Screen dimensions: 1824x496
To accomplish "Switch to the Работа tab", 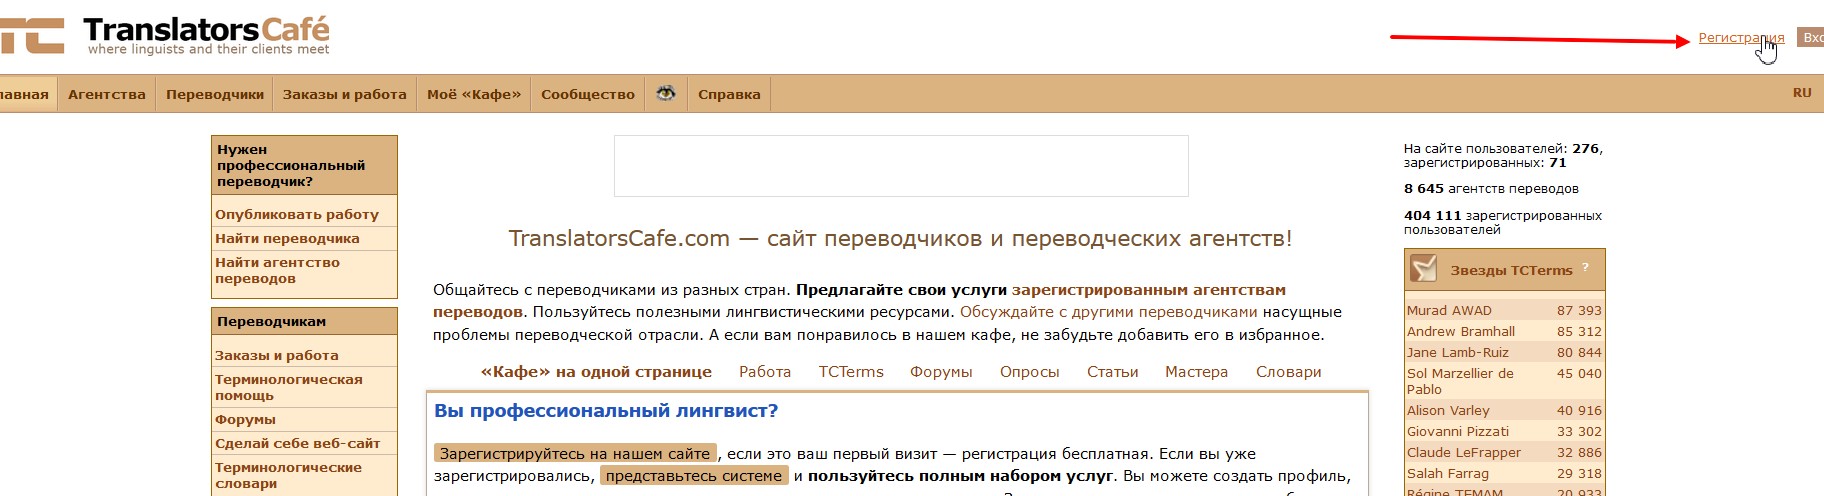I will pos(765,371).
